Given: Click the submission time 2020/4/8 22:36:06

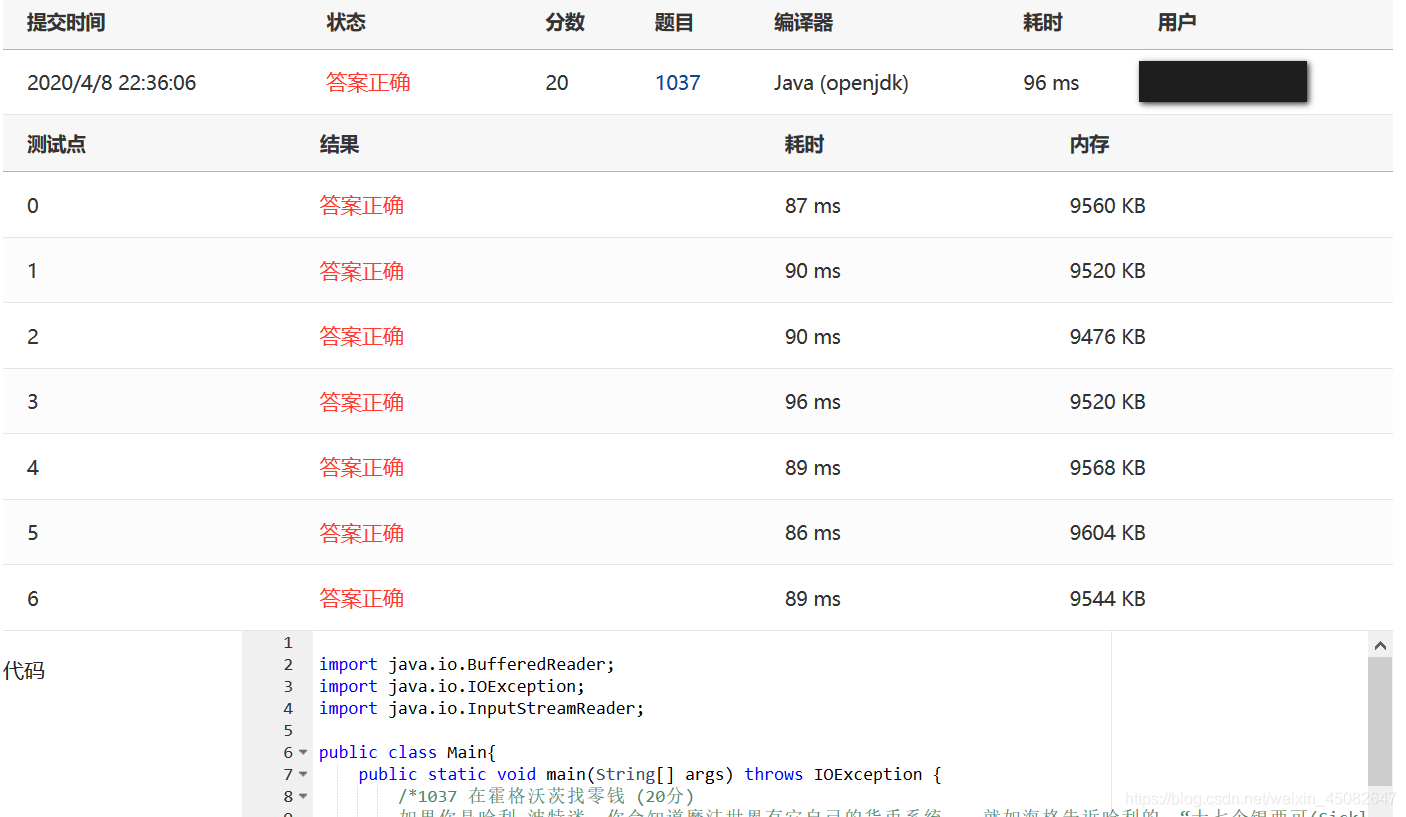Looking at the screenshot, I should (x=111, y=83).
